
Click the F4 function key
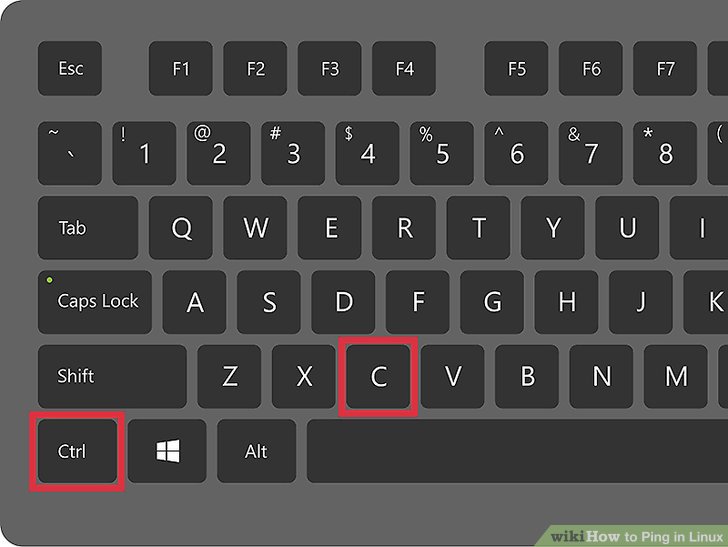pos(404,68)
